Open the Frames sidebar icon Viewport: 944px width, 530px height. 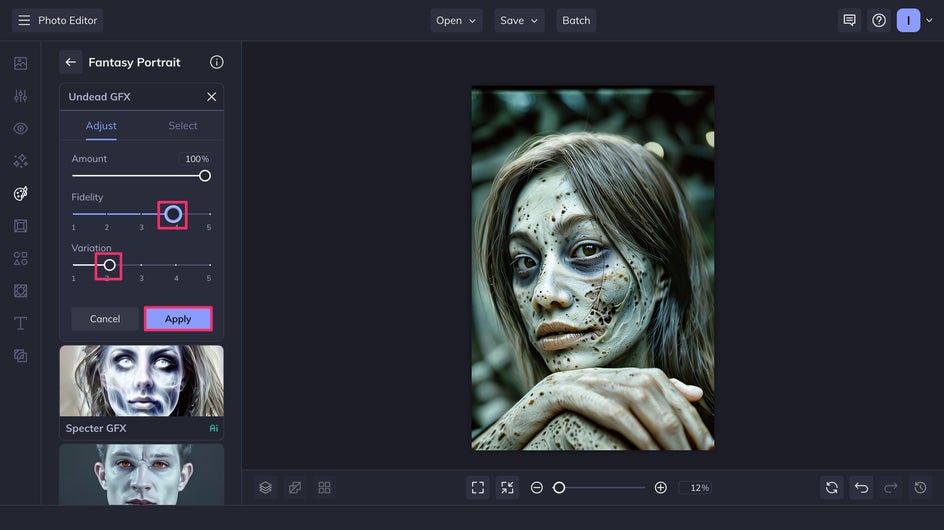(20, 226)
